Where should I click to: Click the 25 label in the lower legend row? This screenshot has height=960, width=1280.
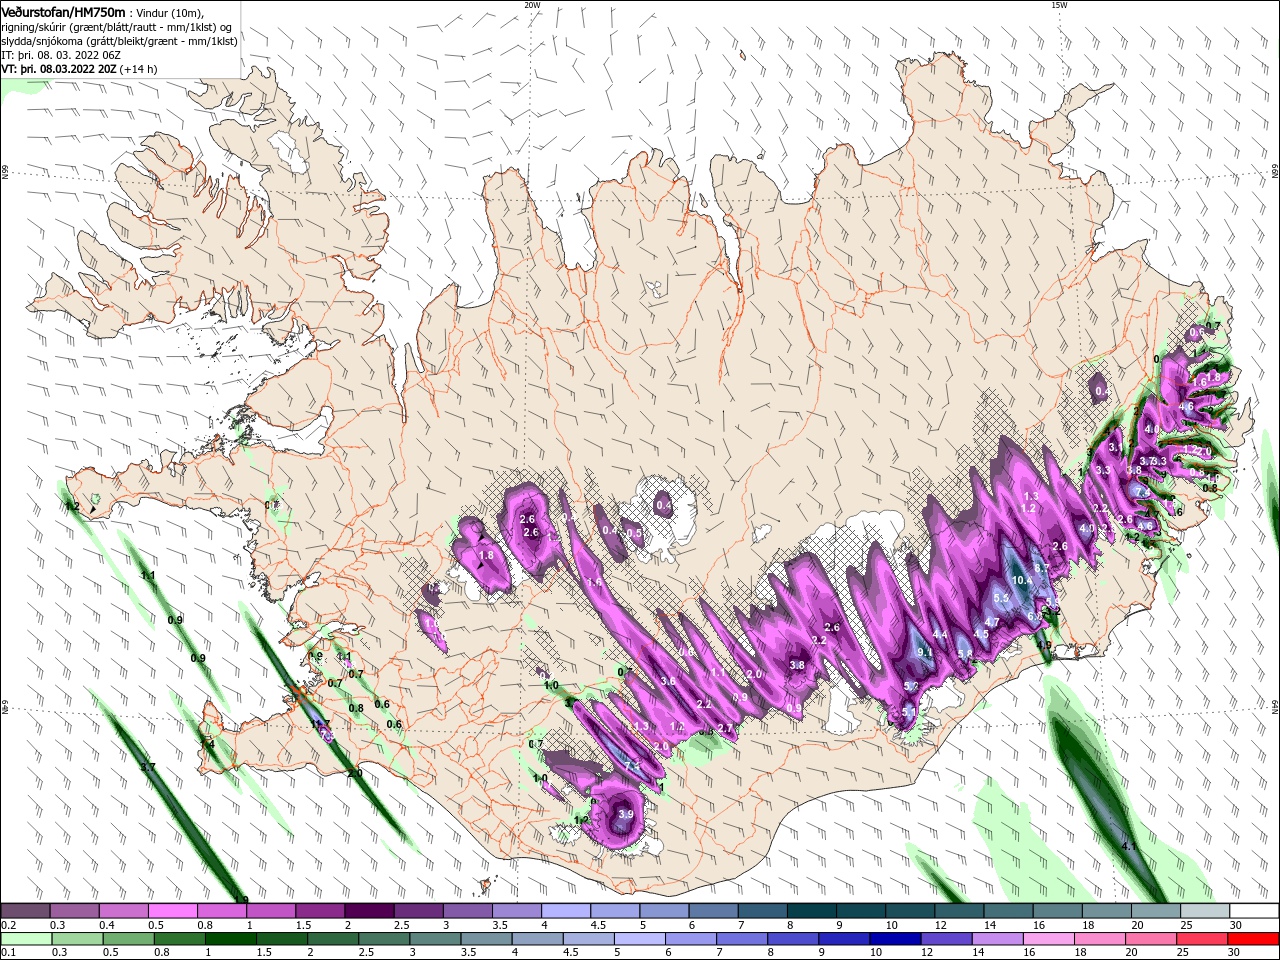(x=1183, y=951)
